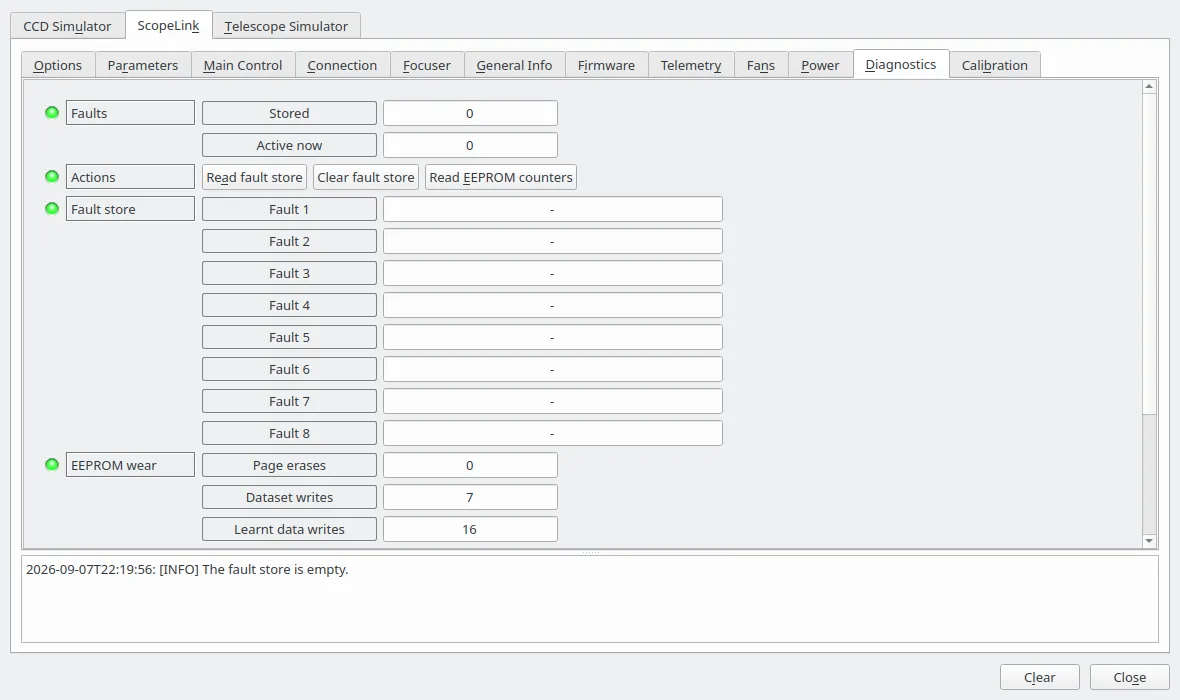Click the Fault 8 value field

pyautogui.click(x=552, y=433)
